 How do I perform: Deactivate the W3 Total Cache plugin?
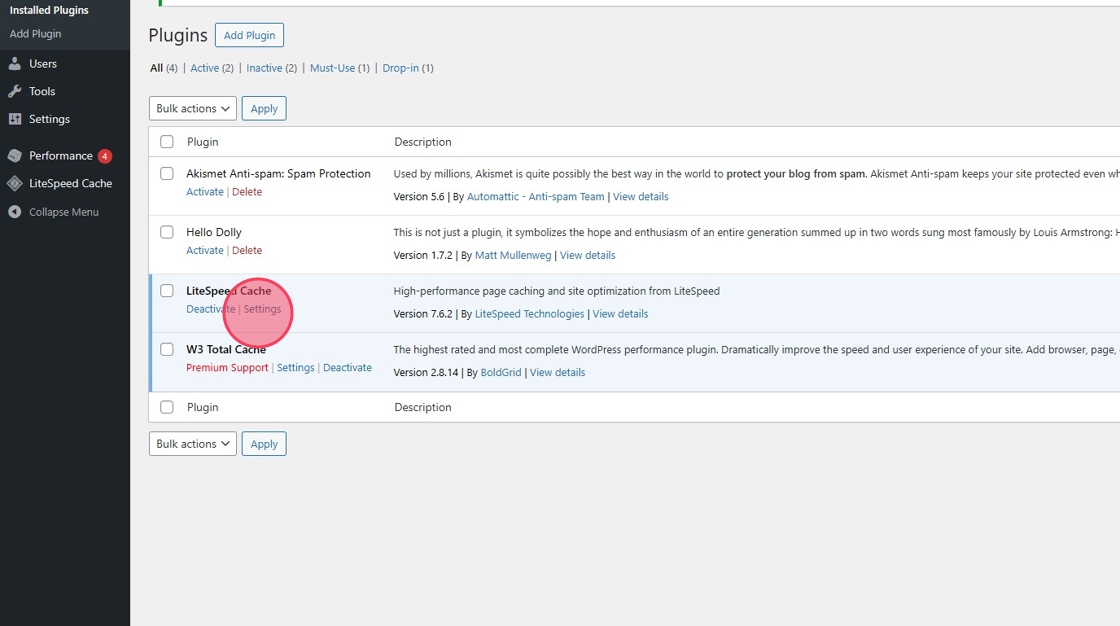point(347,368)
